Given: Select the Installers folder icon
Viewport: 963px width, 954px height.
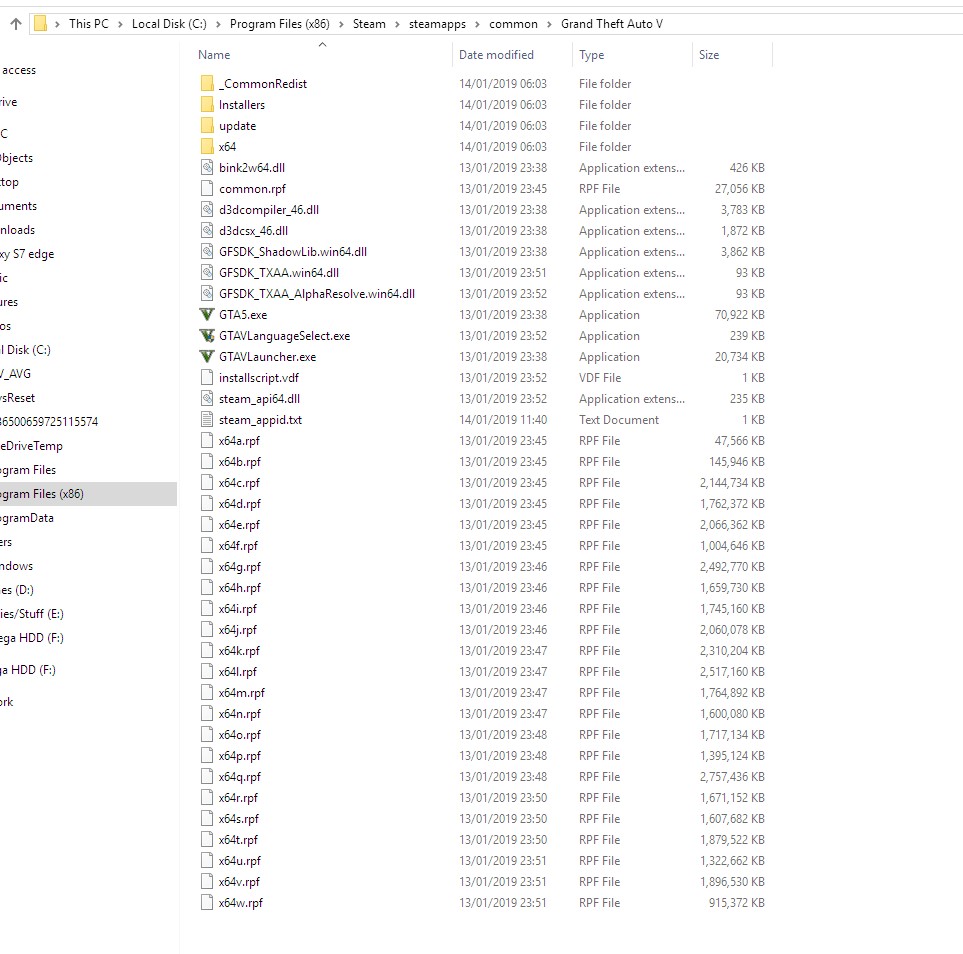Looking at the screenshot, I should [208, 104].
